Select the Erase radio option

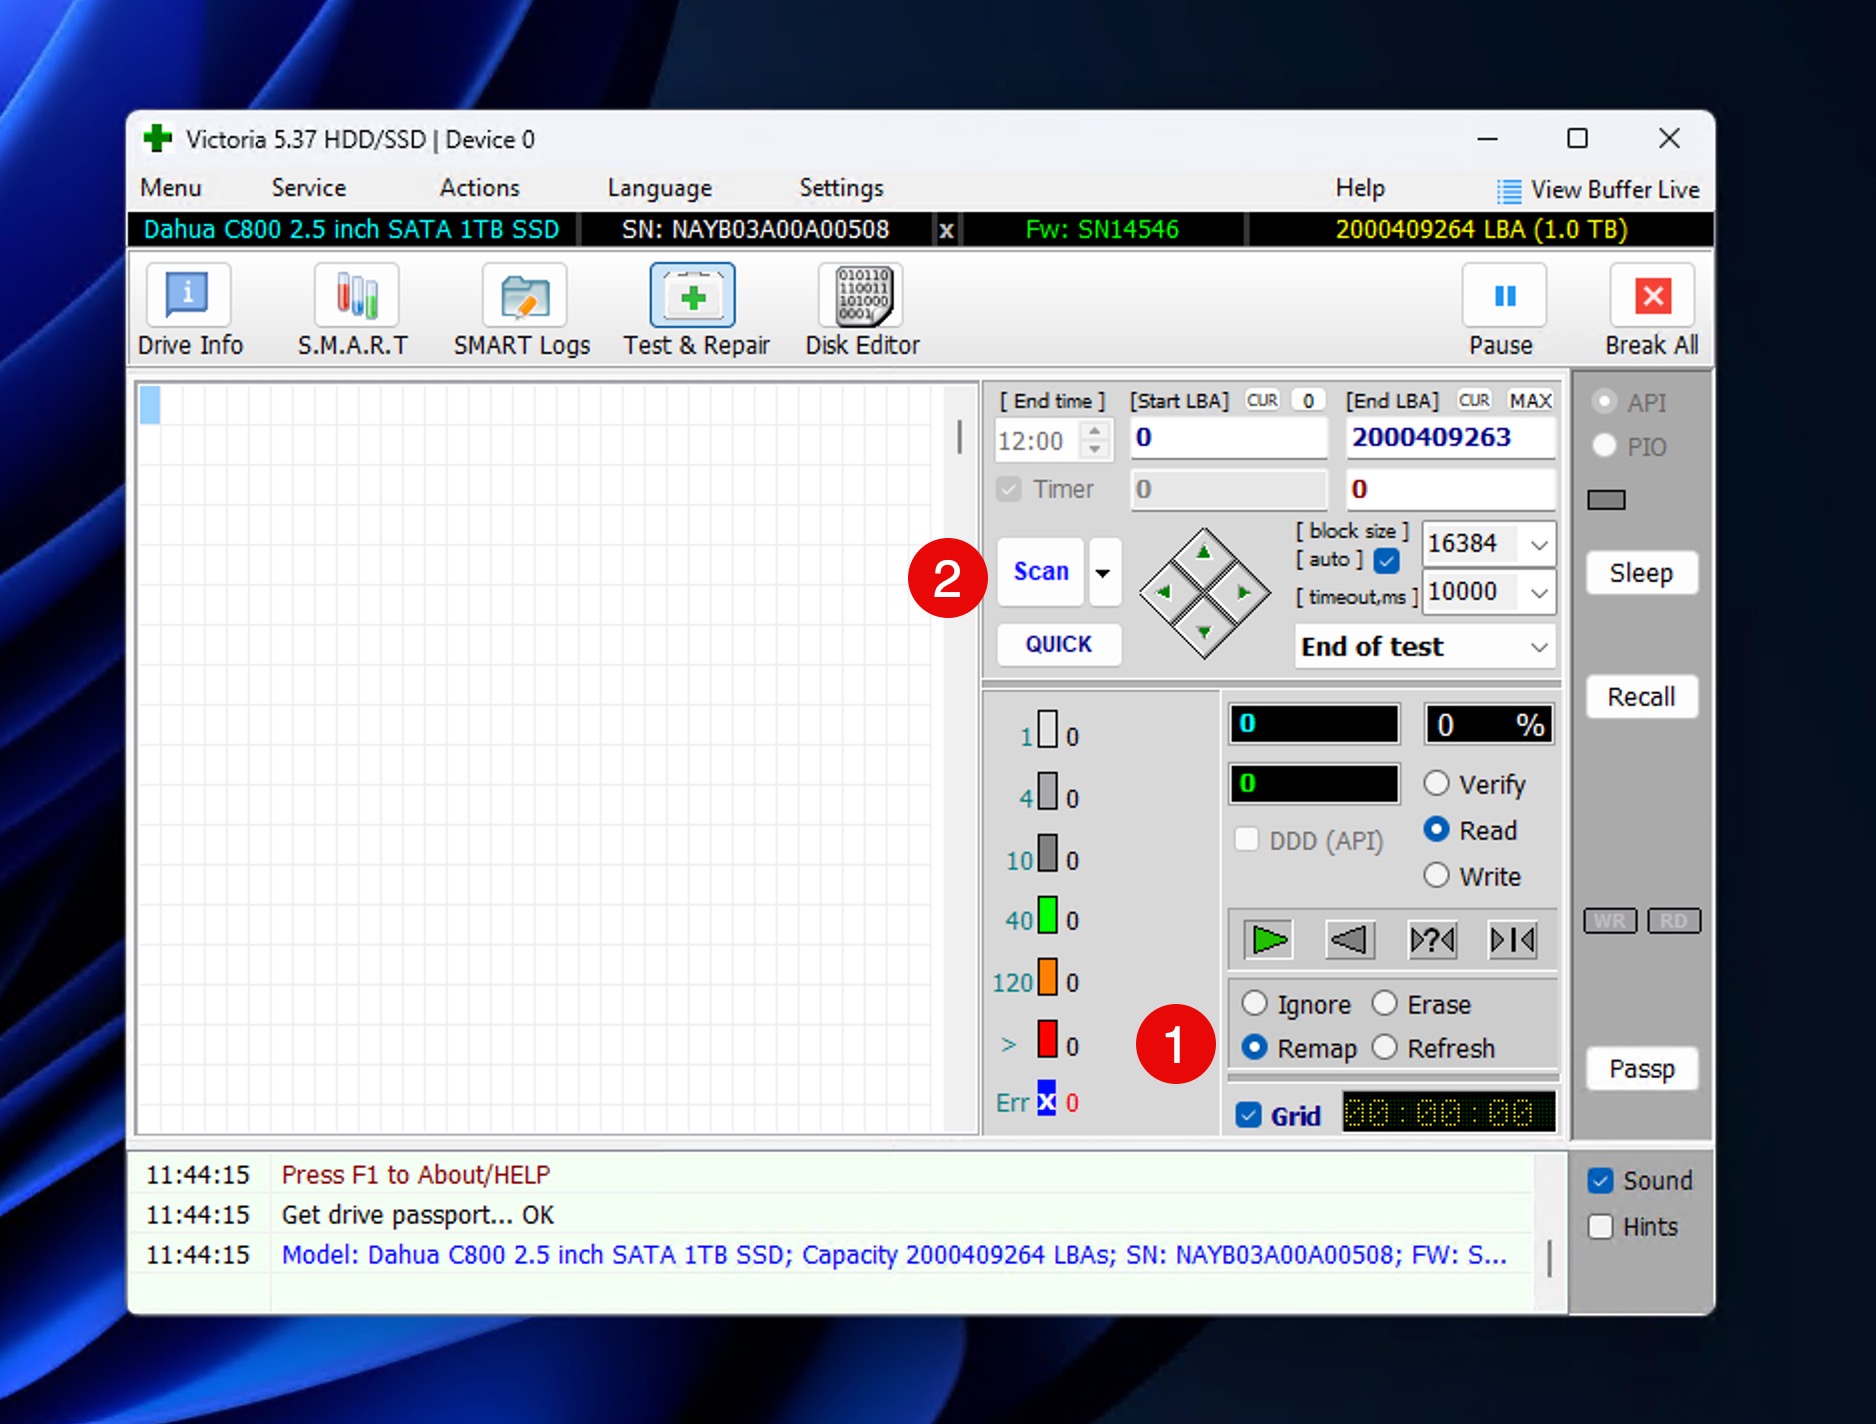click(x=1384, y=1003)
